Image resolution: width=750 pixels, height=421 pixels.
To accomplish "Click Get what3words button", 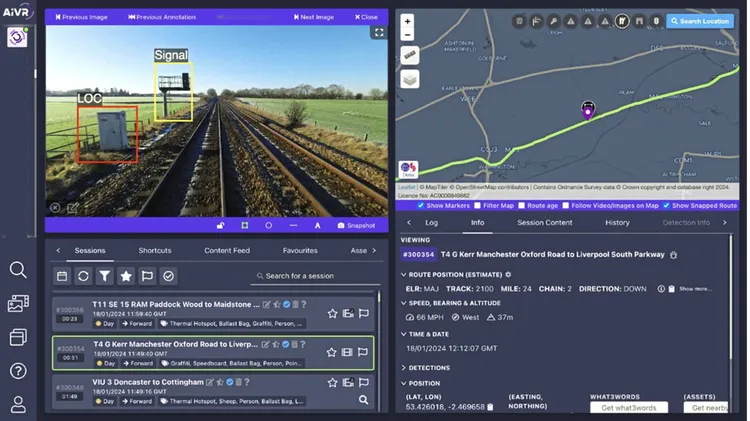I will (629, 408).
